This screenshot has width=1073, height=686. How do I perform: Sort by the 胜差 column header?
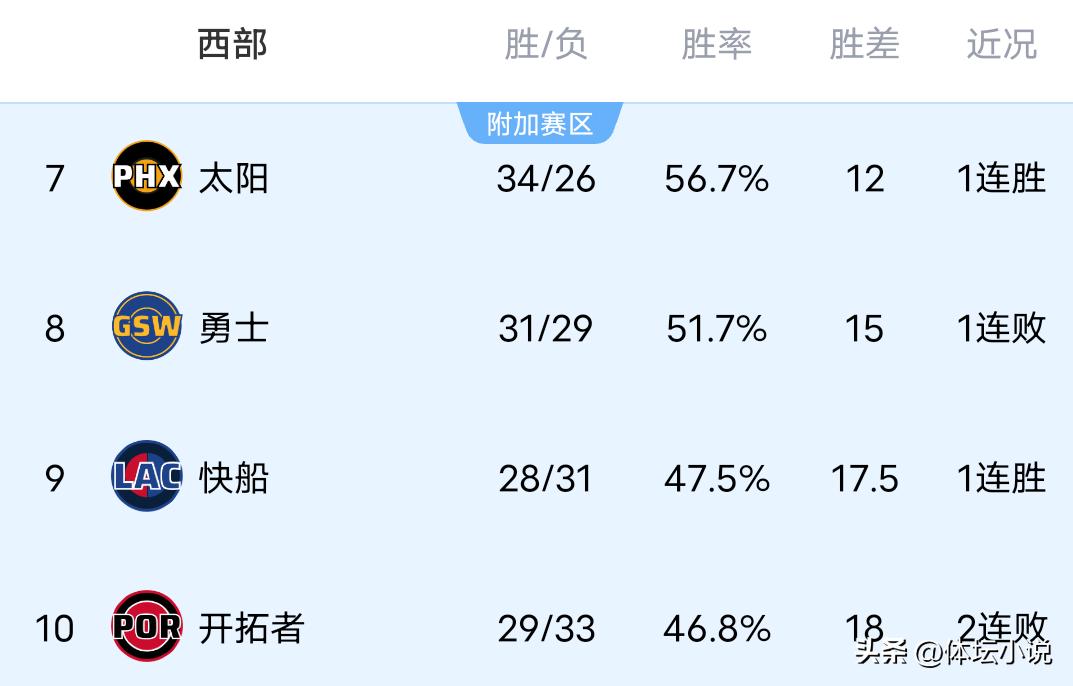click(864, 45)
